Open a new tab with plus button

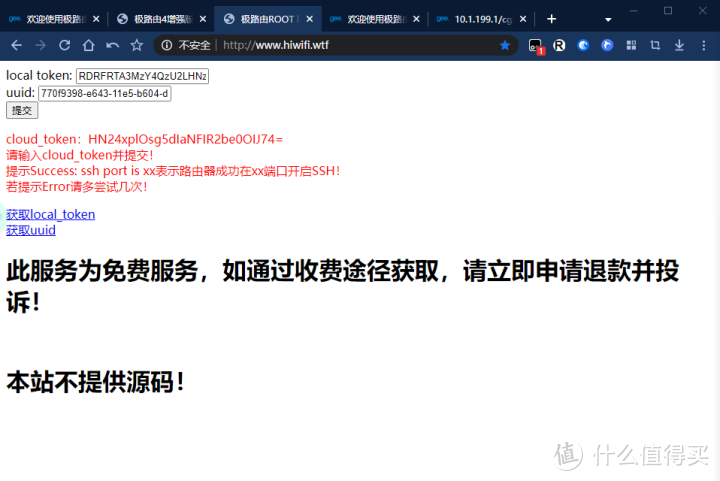pyautogui.click(x=551, y=19)
